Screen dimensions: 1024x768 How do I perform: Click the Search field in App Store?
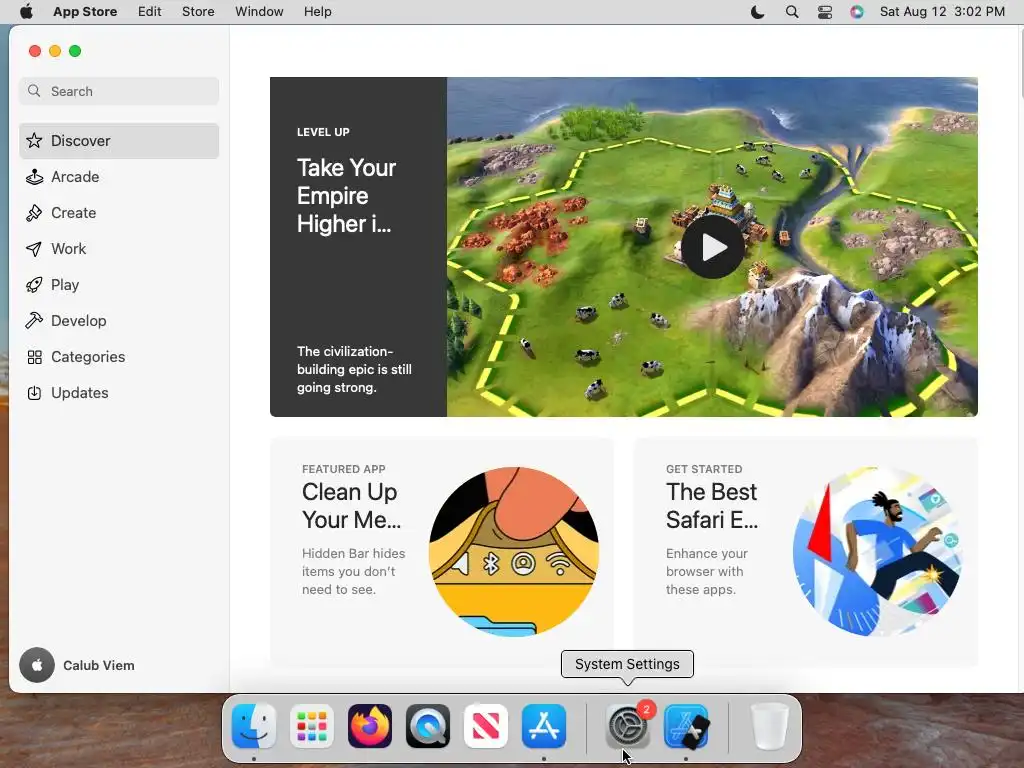tap(119, 91)
